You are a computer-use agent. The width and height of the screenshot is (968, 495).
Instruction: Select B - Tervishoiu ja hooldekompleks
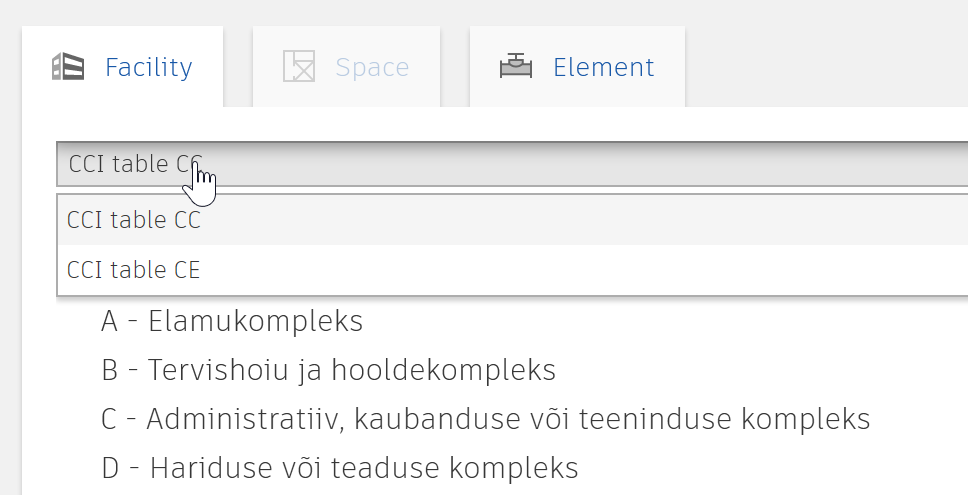328,370
